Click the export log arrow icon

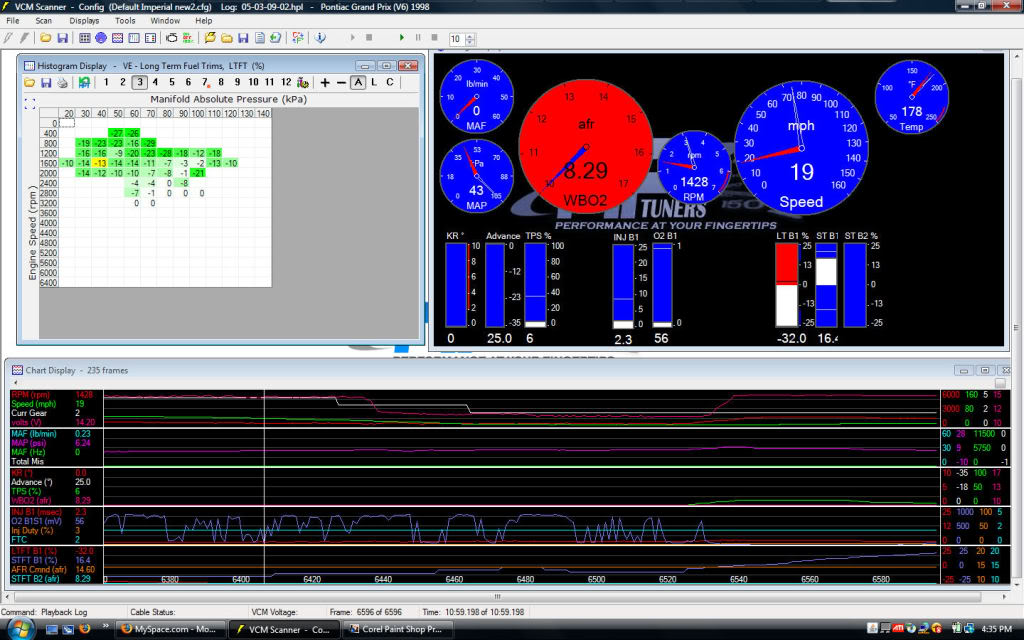pyautogui.click(x=276, y=38)
